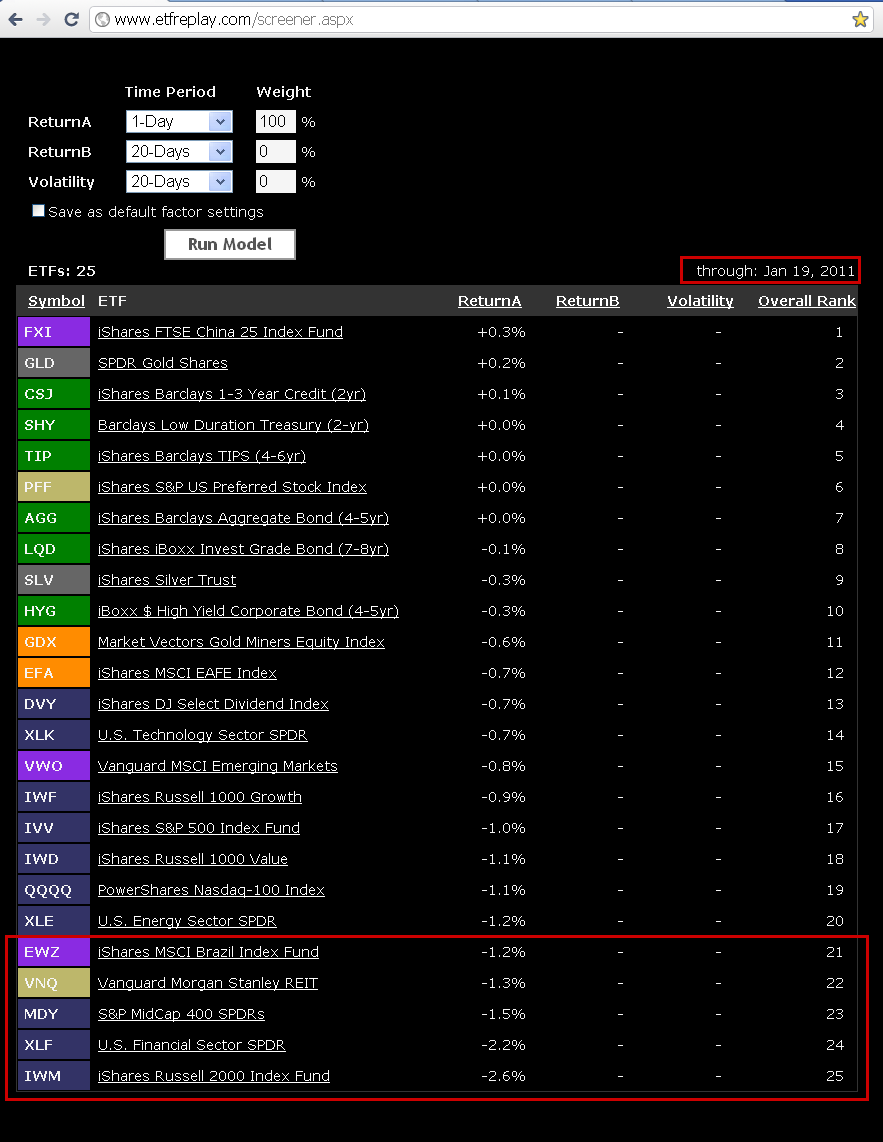Screen dimensions: 883x1142
Task: Open iShares MSCI Brazil Index Fund link
Action: [208, 952]
